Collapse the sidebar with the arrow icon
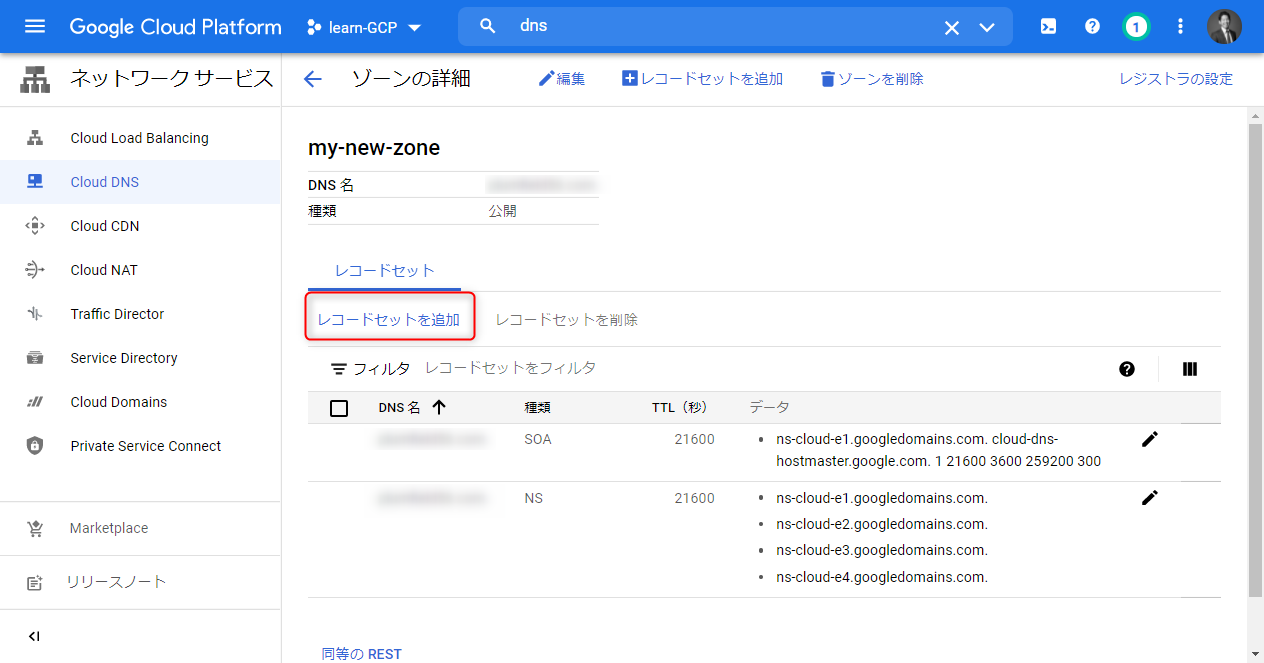 coord(34,636)
